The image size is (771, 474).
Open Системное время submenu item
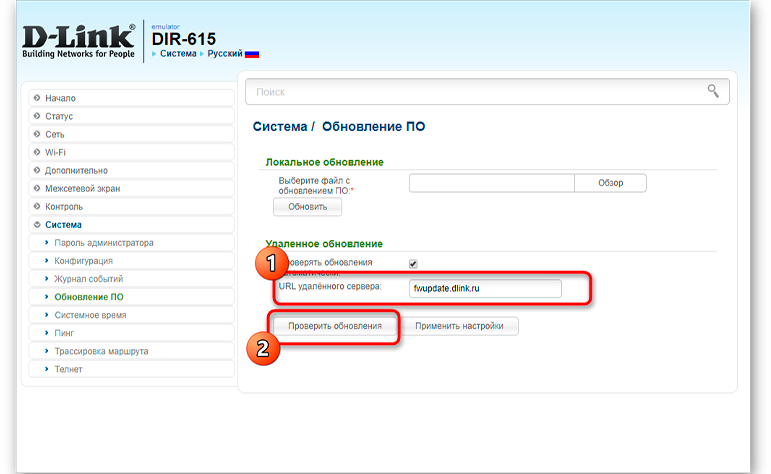131,315
